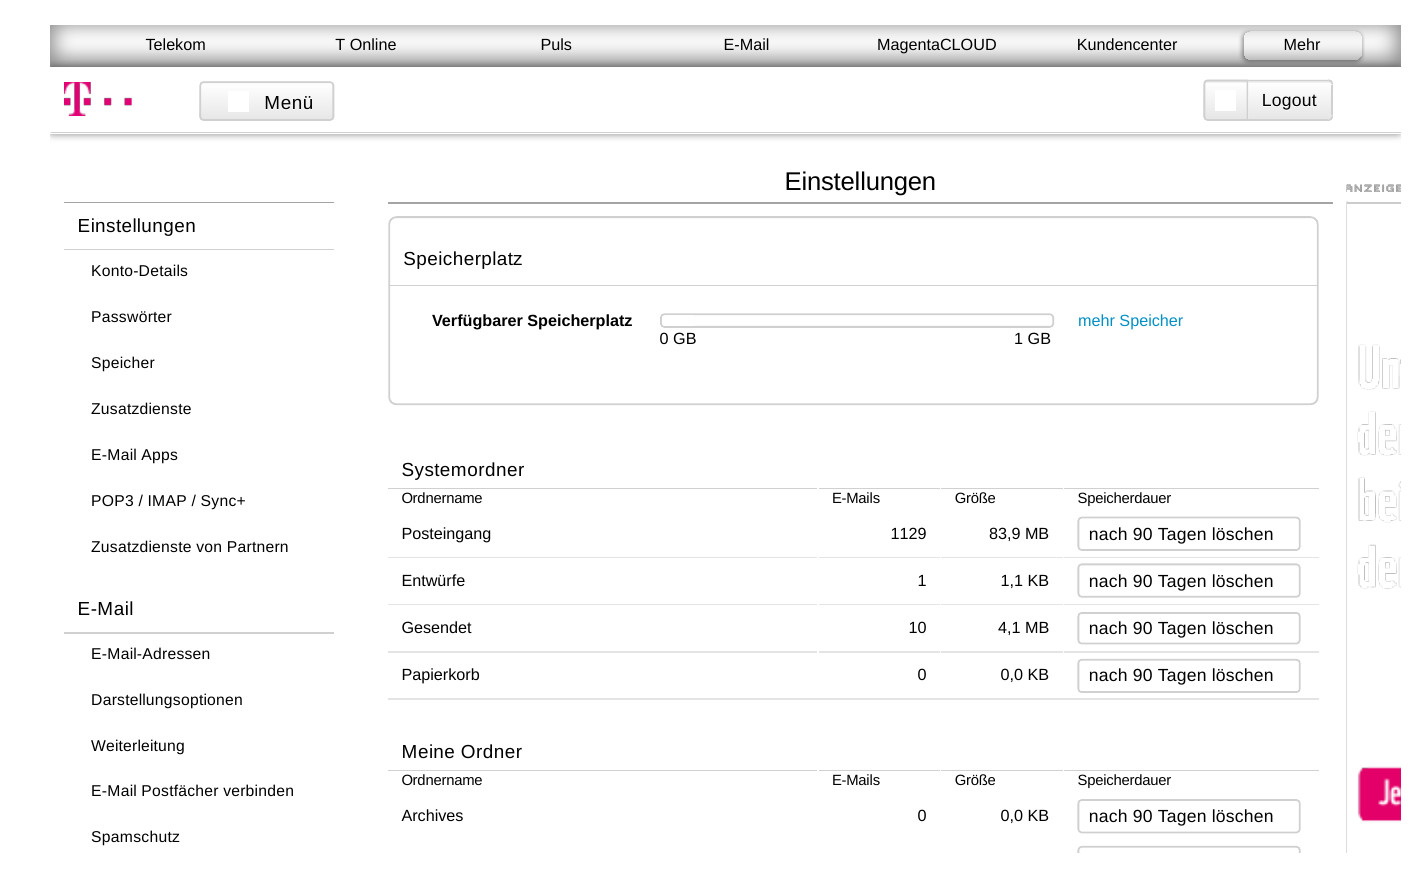Go to Spamschutz settings
This screenshot has width=1415, height=890.
tap(135, 837)
